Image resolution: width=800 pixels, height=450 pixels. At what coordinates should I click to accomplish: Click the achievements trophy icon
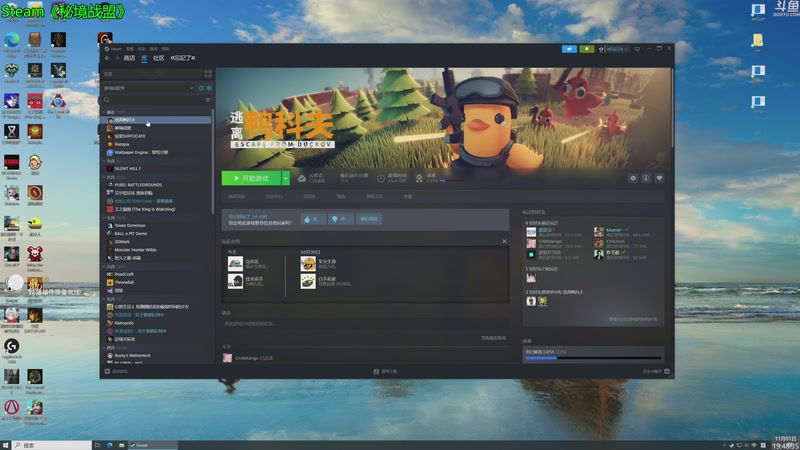point(419,178)
